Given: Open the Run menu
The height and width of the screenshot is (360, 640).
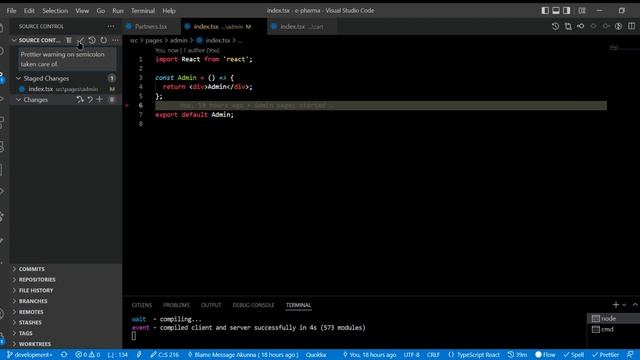Looking at the screenshot, I should (x=118, y=11).
